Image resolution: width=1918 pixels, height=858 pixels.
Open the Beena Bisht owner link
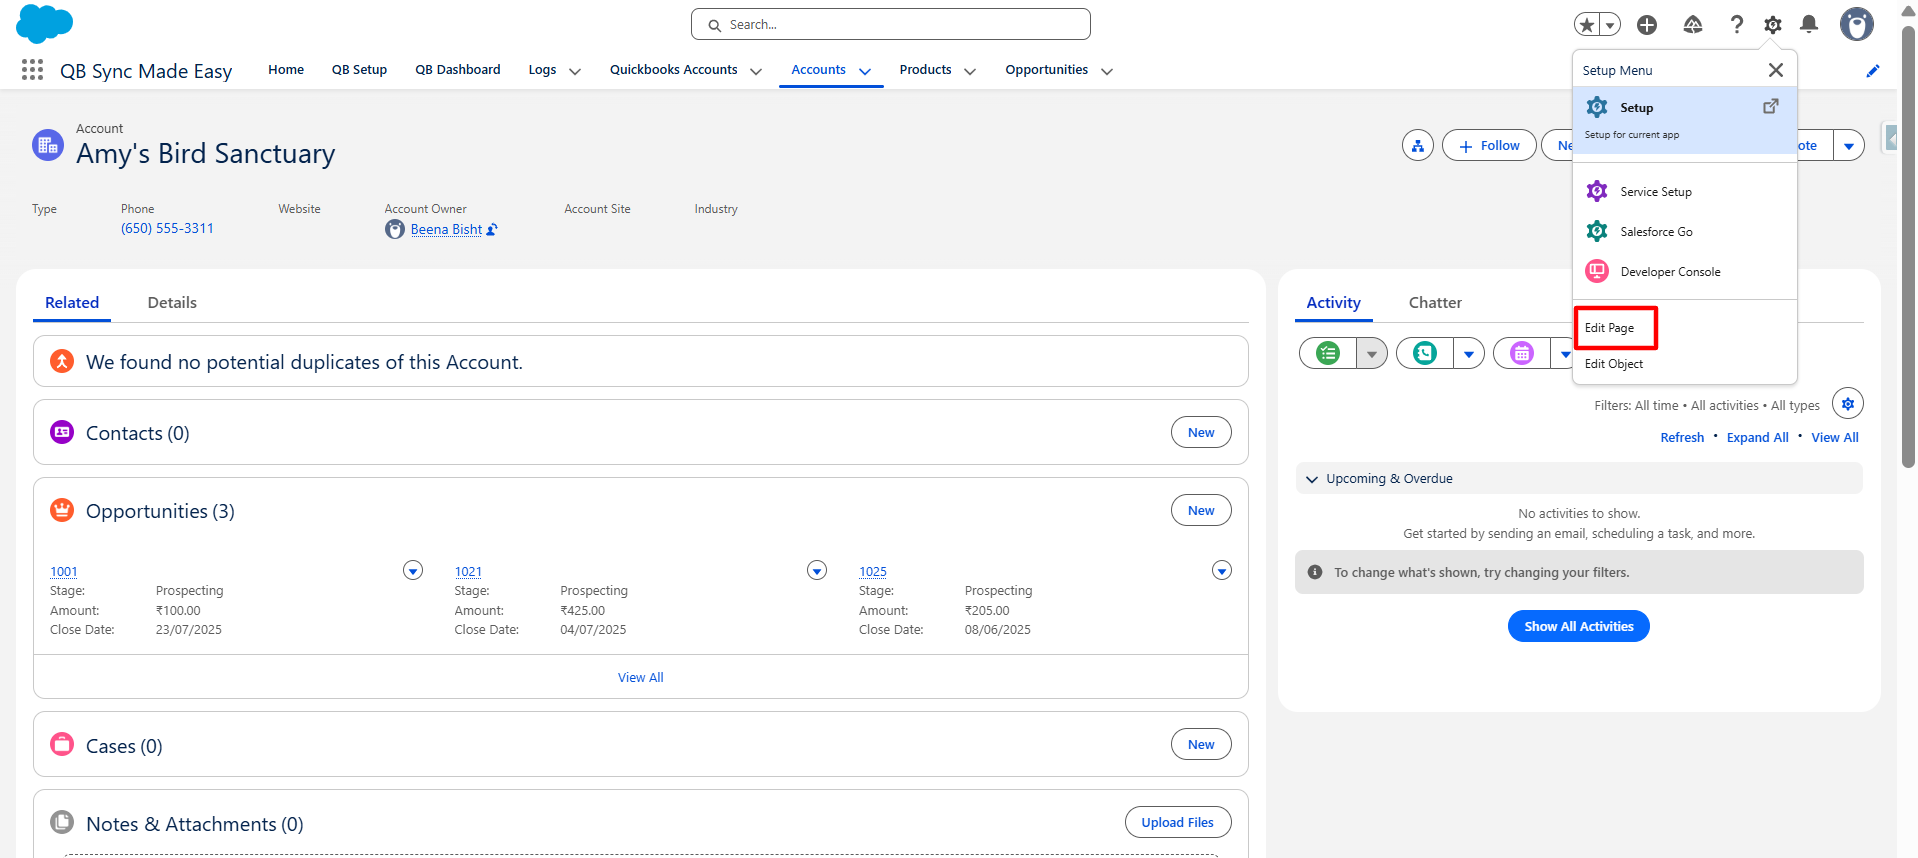[446, 230]
